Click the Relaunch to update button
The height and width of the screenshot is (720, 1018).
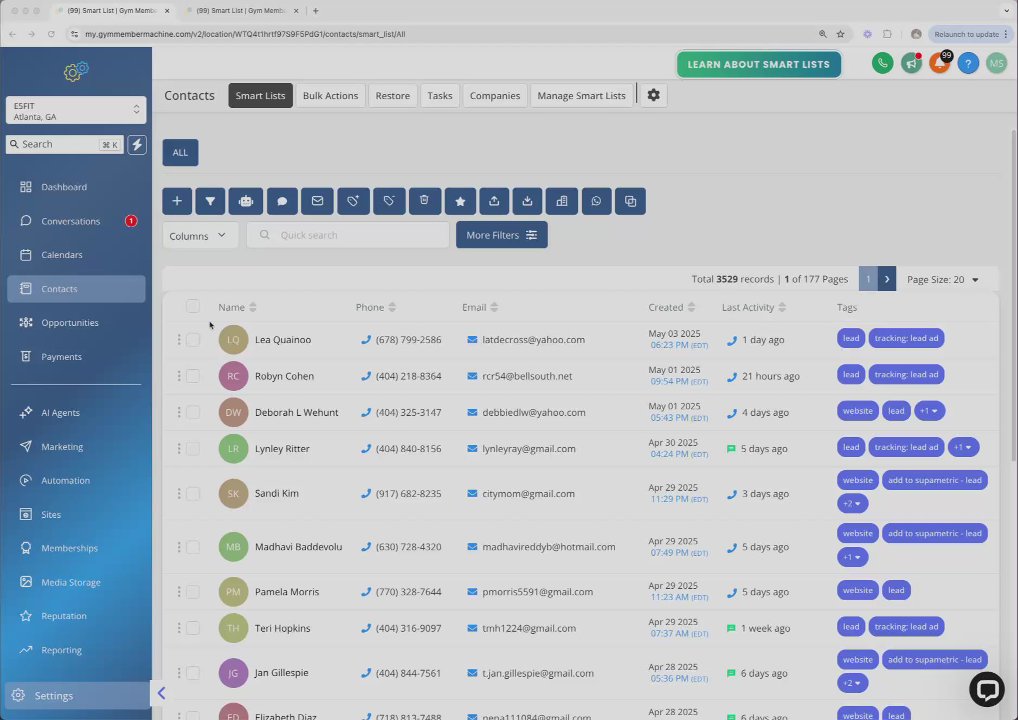[971, 34]
